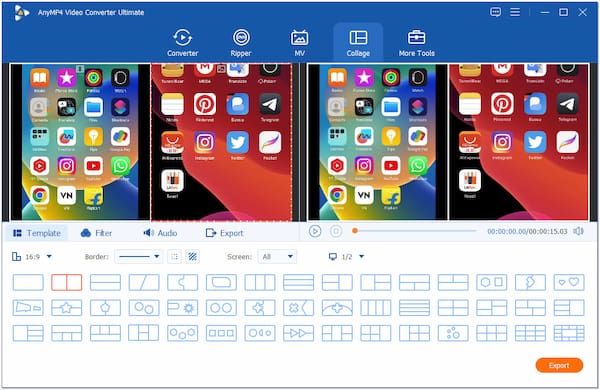Viewport: 600px width, 390px height.
Task: Mute audio with the speaker volume icon
Action: pos(578,231)
